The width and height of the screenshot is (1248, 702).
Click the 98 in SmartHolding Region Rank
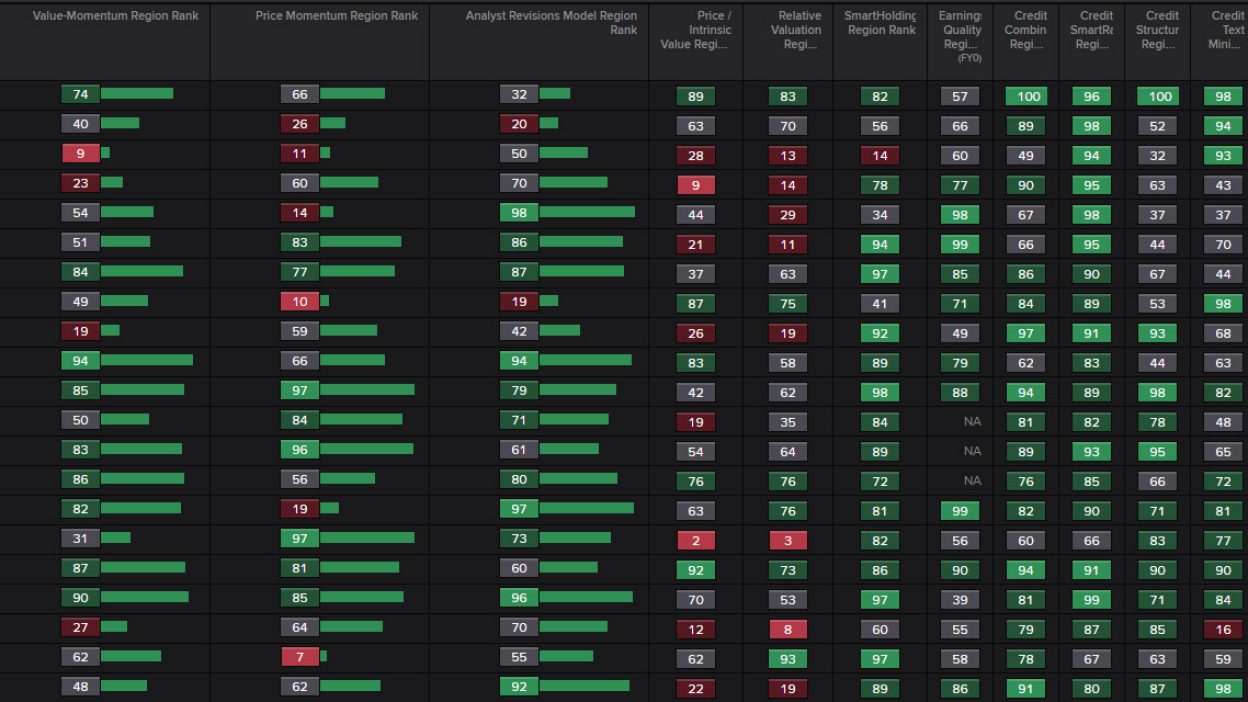click(879, 393)
